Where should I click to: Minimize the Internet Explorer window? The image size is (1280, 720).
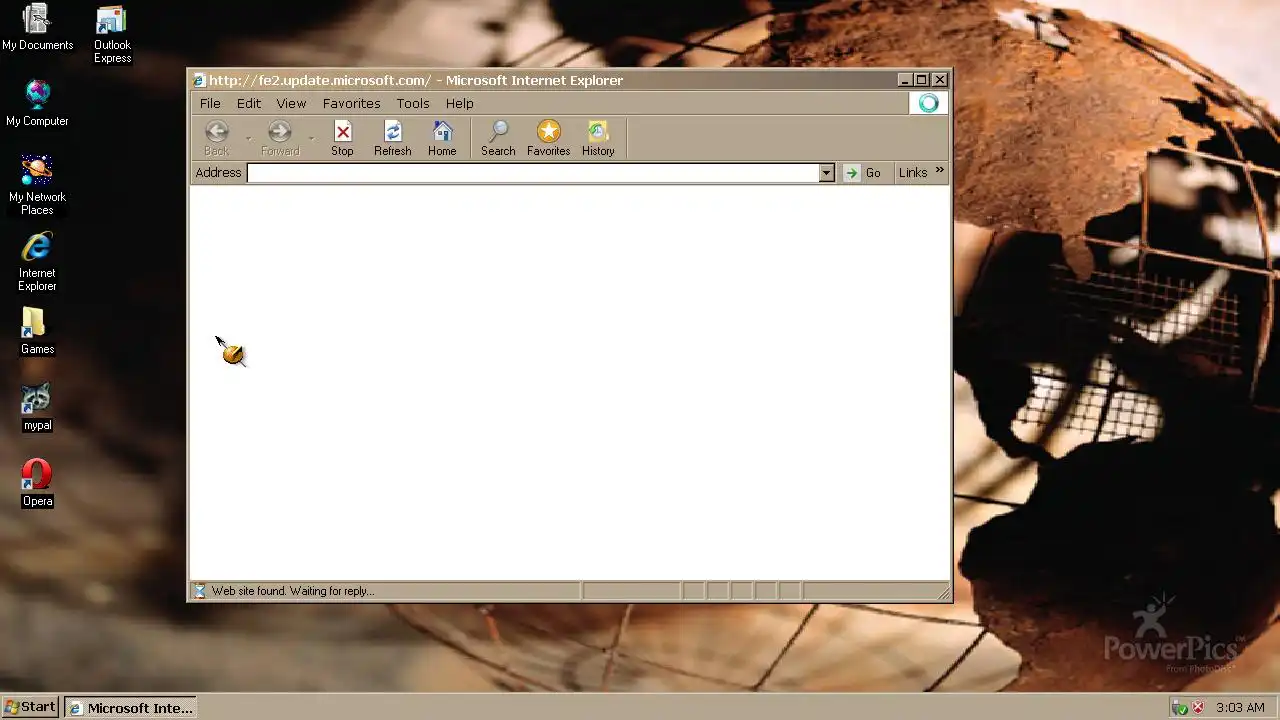tap(905, 80)
